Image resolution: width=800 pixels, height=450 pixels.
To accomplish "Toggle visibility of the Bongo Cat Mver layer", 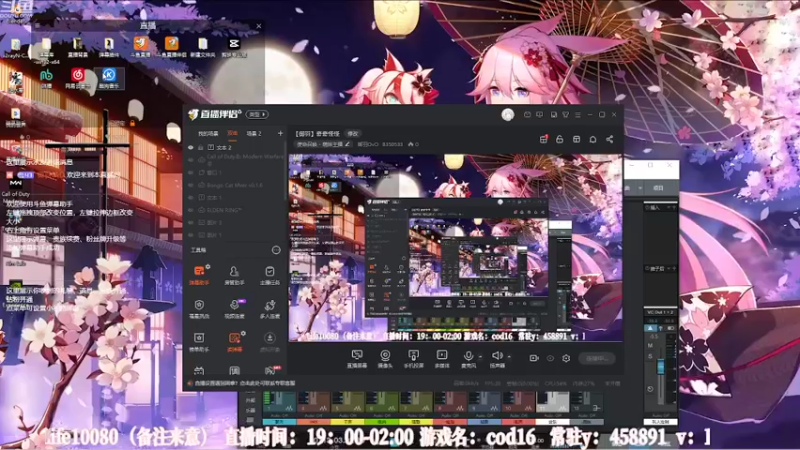I will [191, 185].
